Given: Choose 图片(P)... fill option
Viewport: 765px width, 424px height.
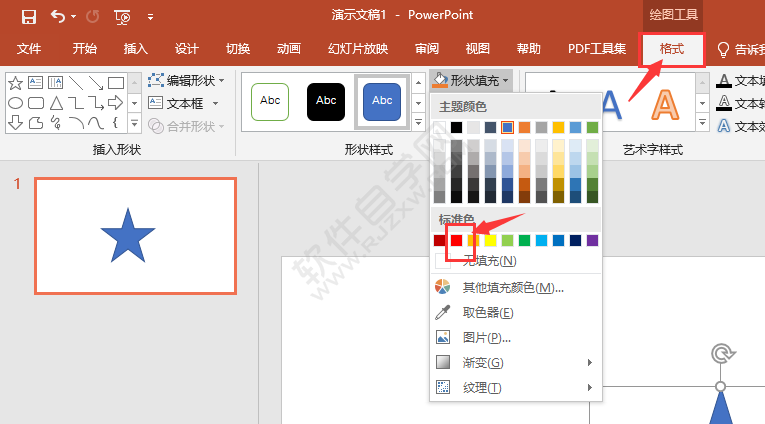Looking at the screenshot, I should point(516,337).
